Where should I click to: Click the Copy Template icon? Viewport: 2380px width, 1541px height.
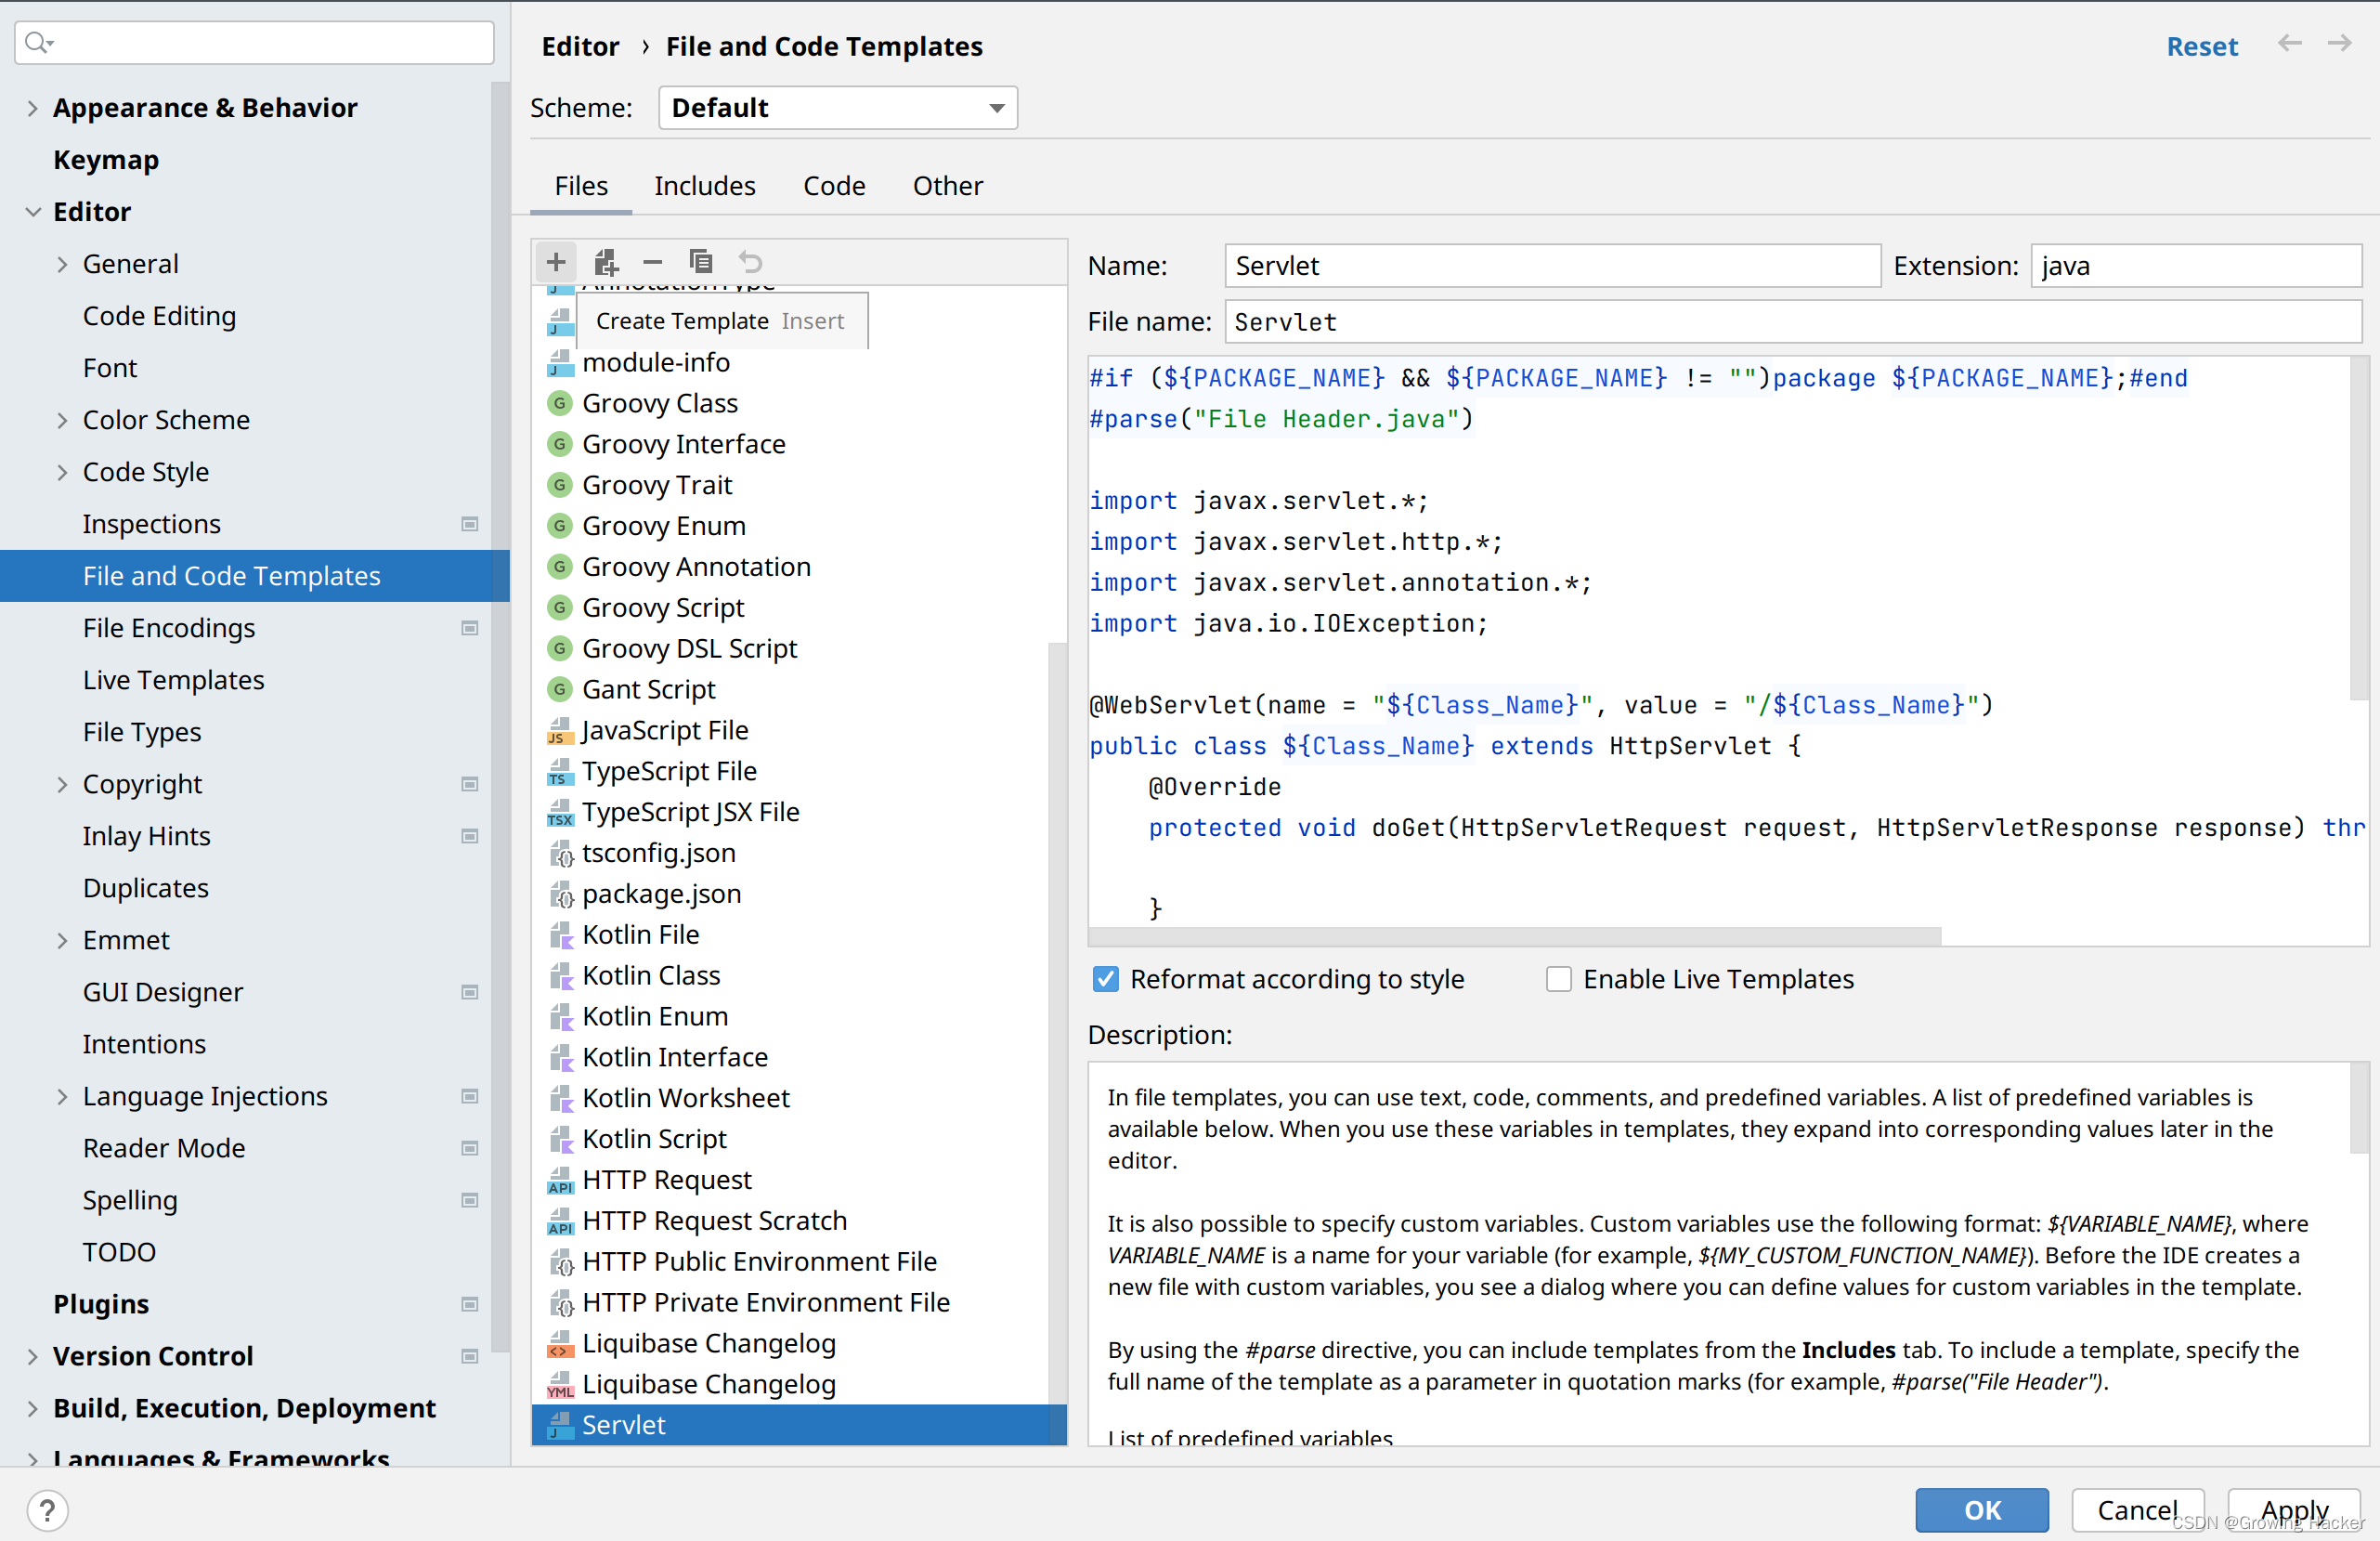pyautogui.click(x=700, y=262)
